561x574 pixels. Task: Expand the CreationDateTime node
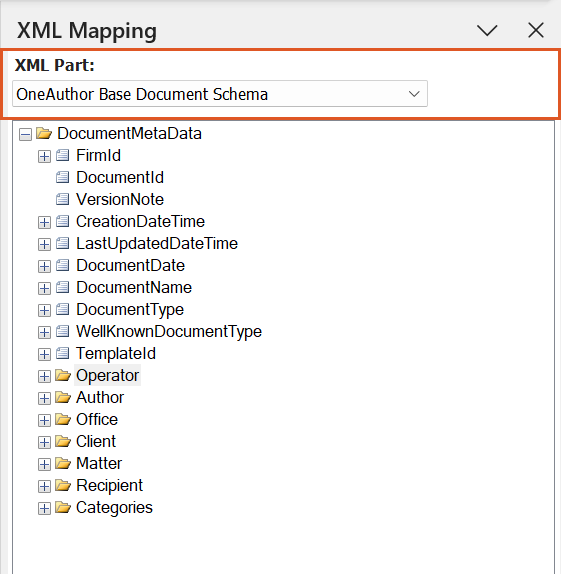(44, 222)
